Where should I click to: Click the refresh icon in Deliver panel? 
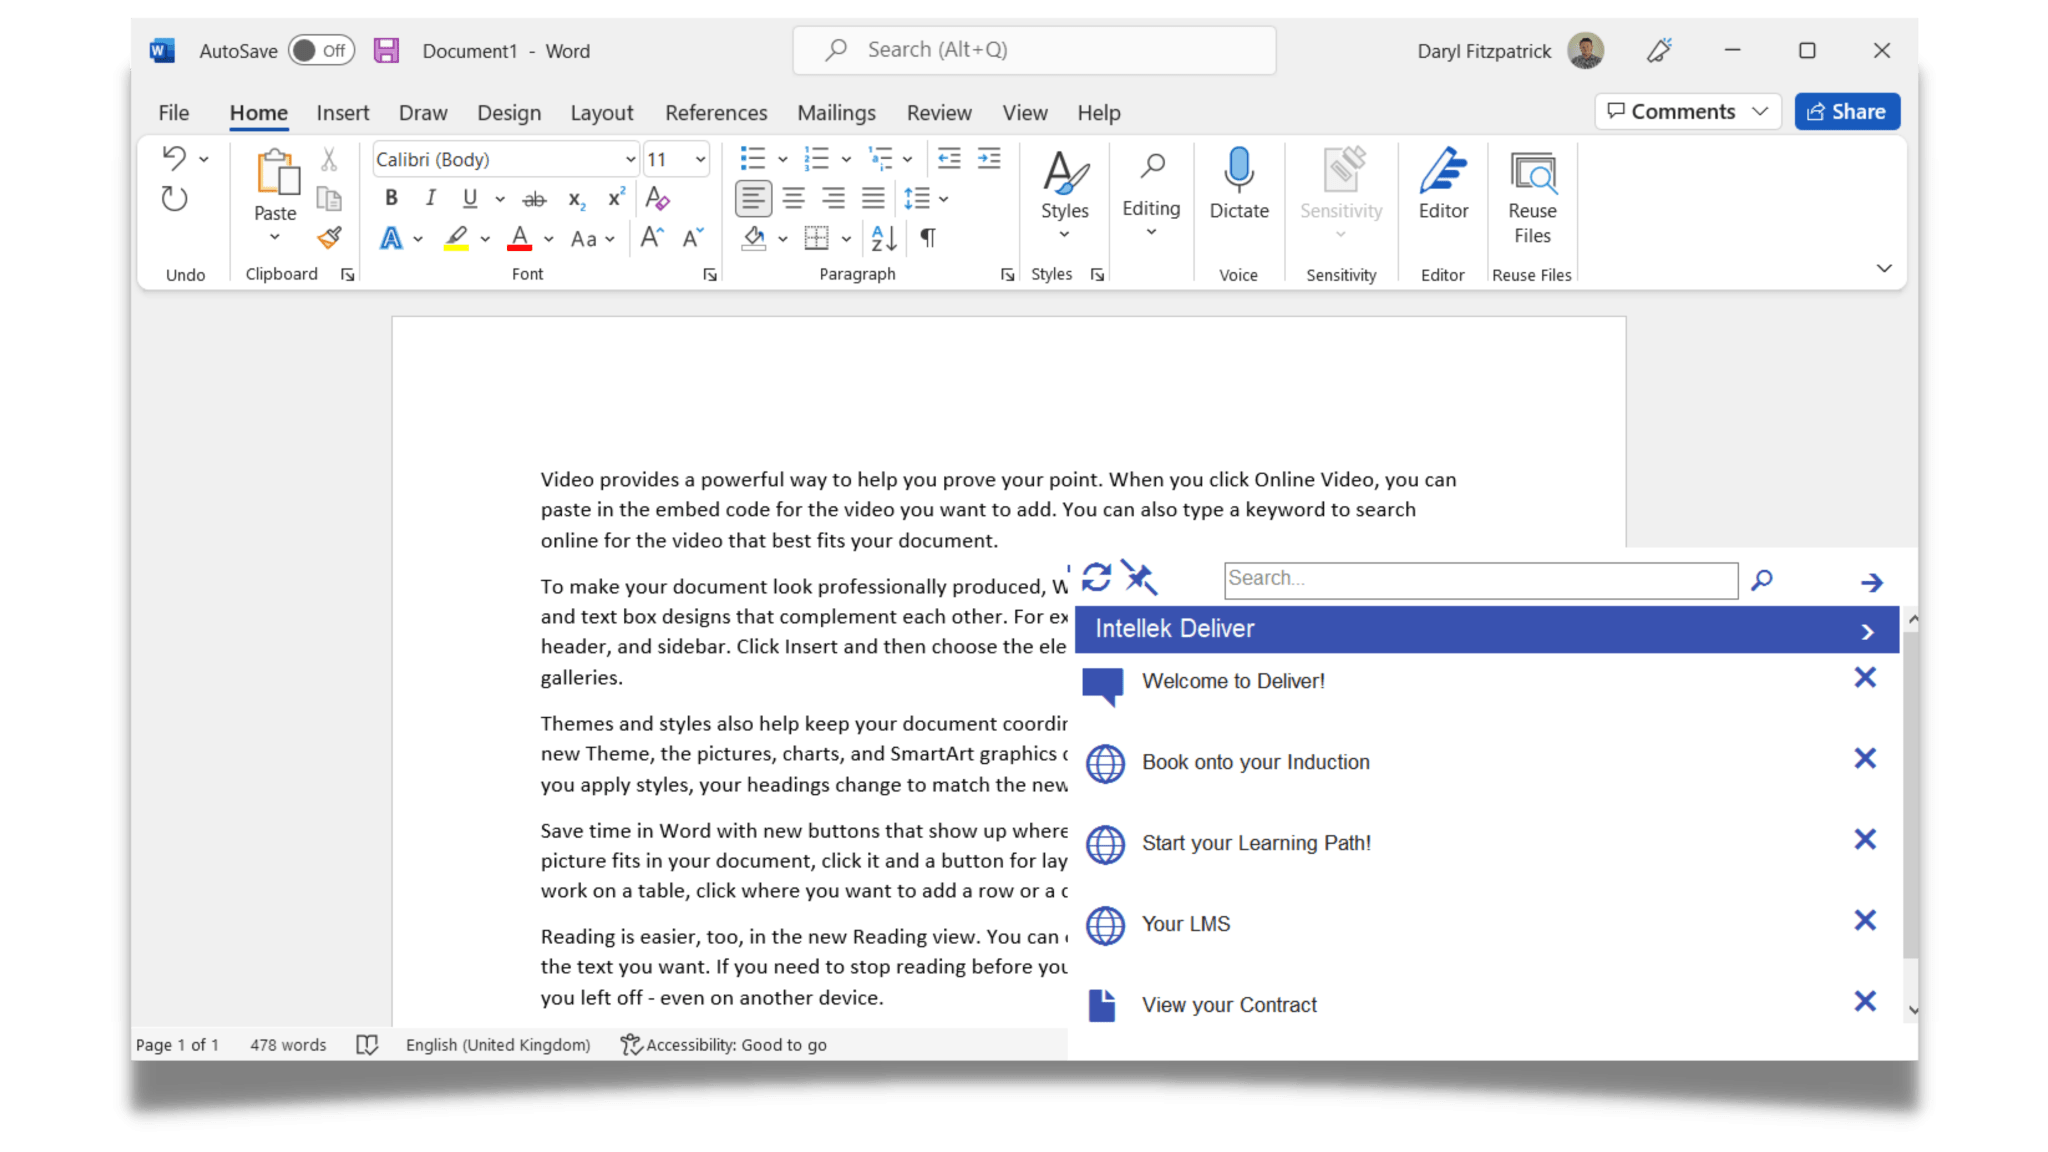coord(1096,577)
